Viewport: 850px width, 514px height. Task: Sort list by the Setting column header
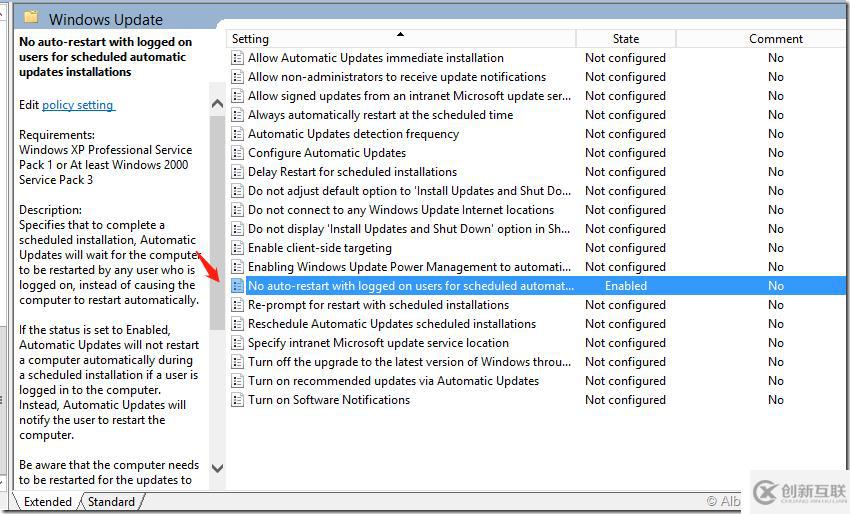401,38
